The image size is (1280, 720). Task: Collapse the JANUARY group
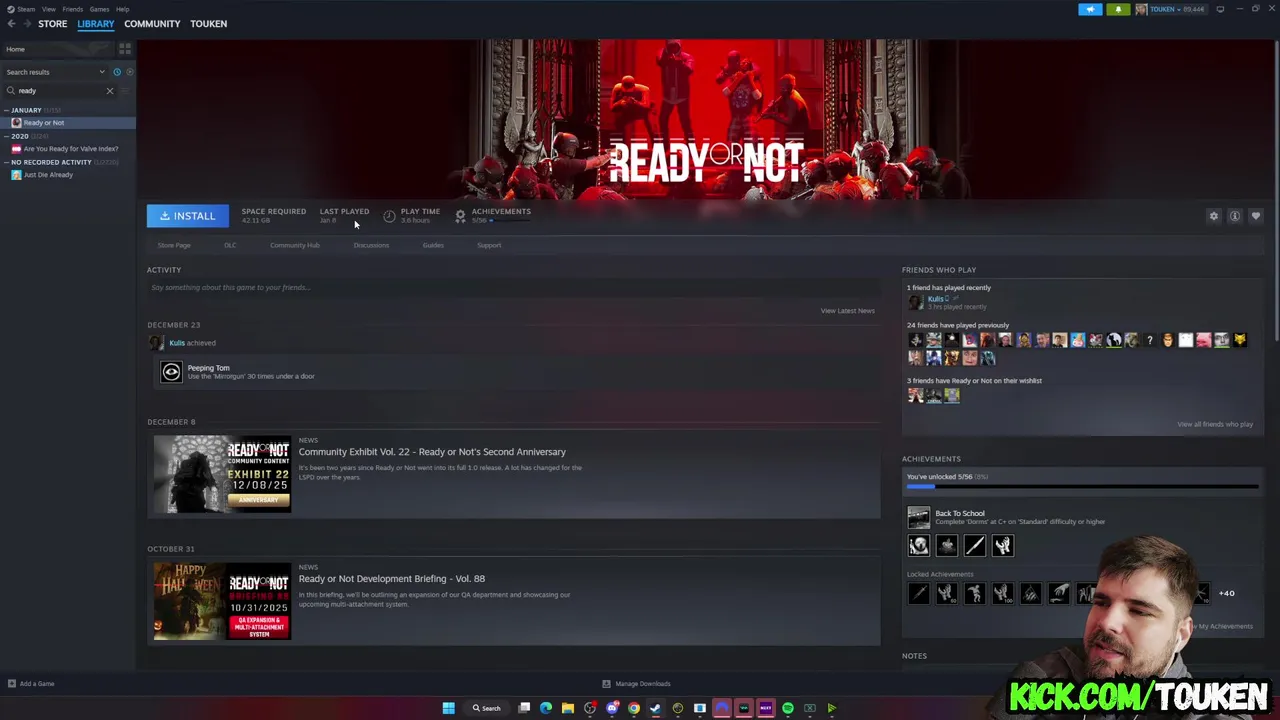point(7,110)
